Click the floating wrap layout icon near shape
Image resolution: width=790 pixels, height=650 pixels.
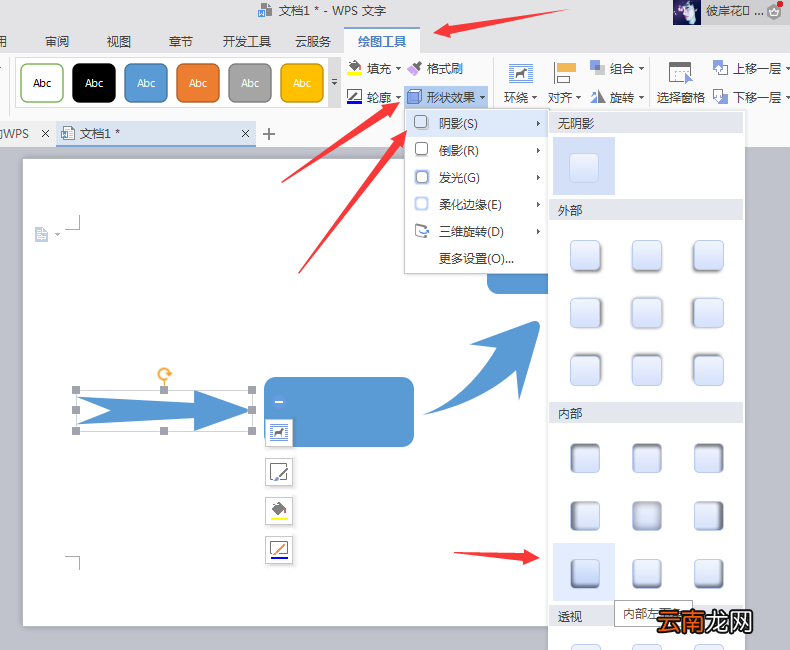tap(279, 432)
